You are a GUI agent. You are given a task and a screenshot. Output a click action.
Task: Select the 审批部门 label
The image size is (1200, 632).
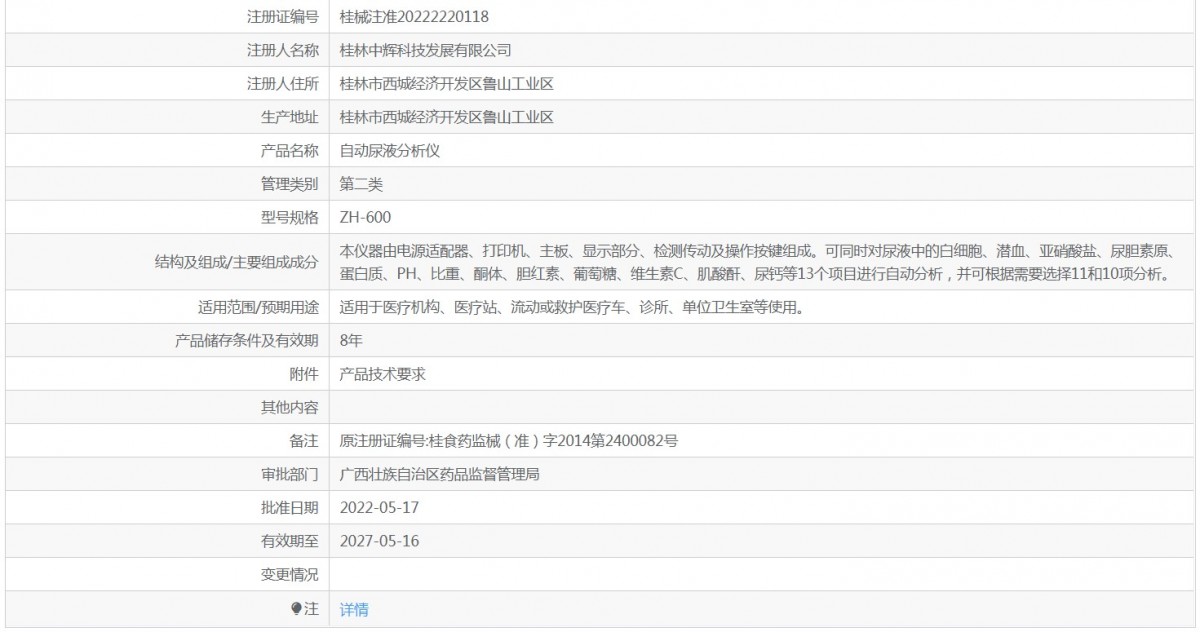(x=290, y=474)
